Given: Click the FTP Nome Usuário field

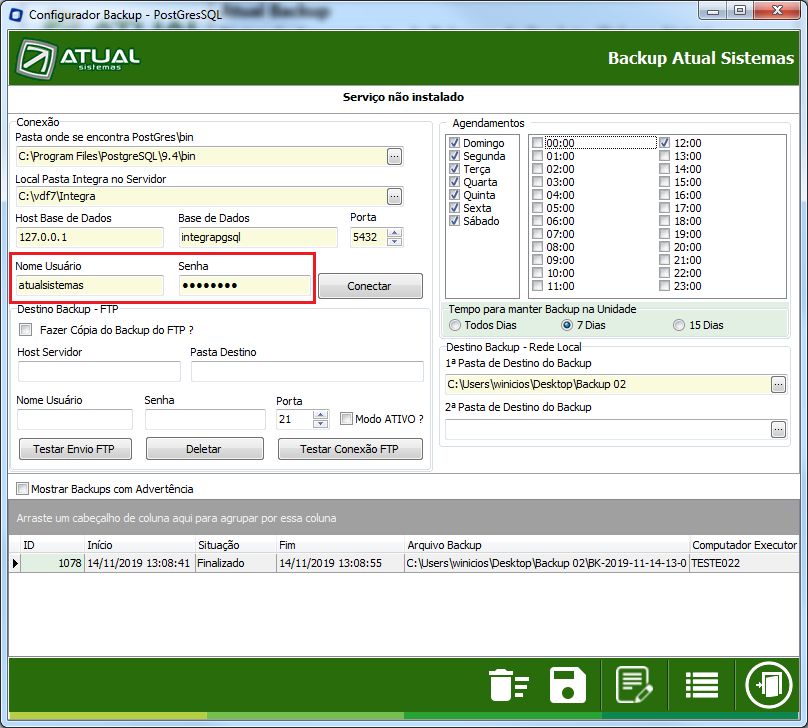Looking at the screenshot, I should click(75, 419).
